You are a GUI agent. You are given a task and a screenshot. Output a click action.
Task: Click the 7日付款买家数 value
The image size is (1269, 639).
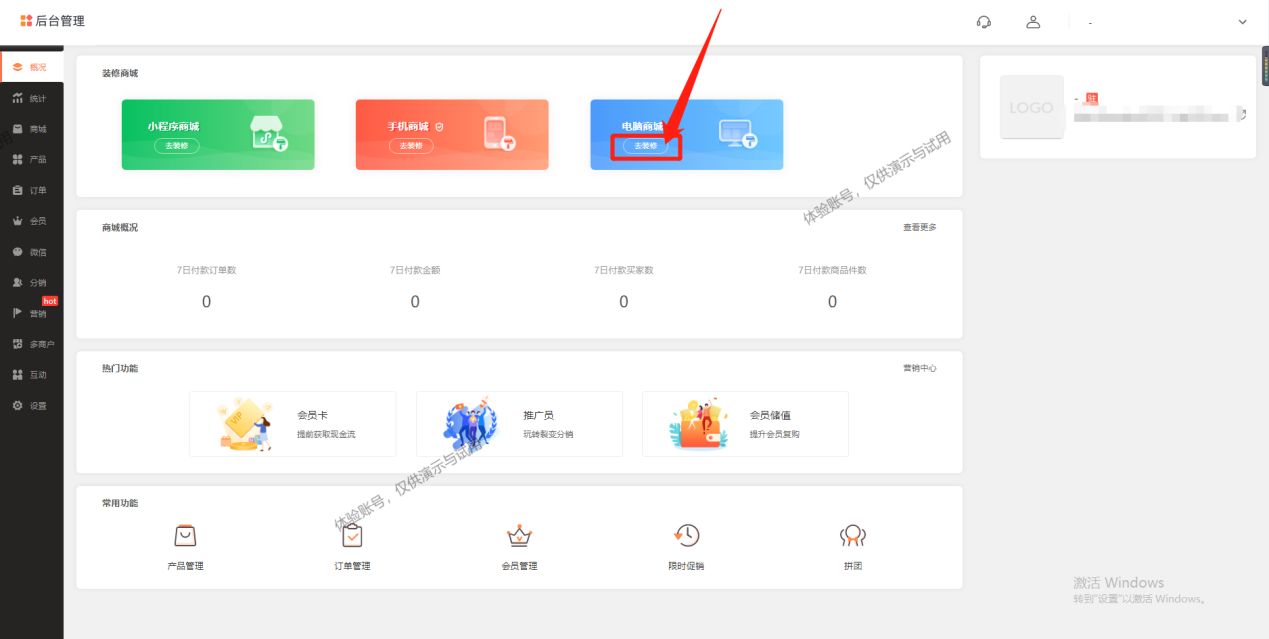(x=624, y=302)
